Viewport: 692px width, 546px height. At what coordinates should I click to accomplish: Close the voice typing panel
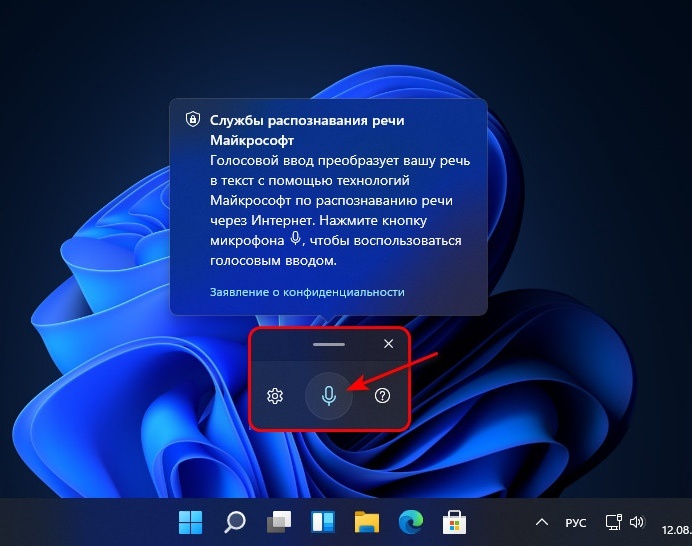pos(388,343)
